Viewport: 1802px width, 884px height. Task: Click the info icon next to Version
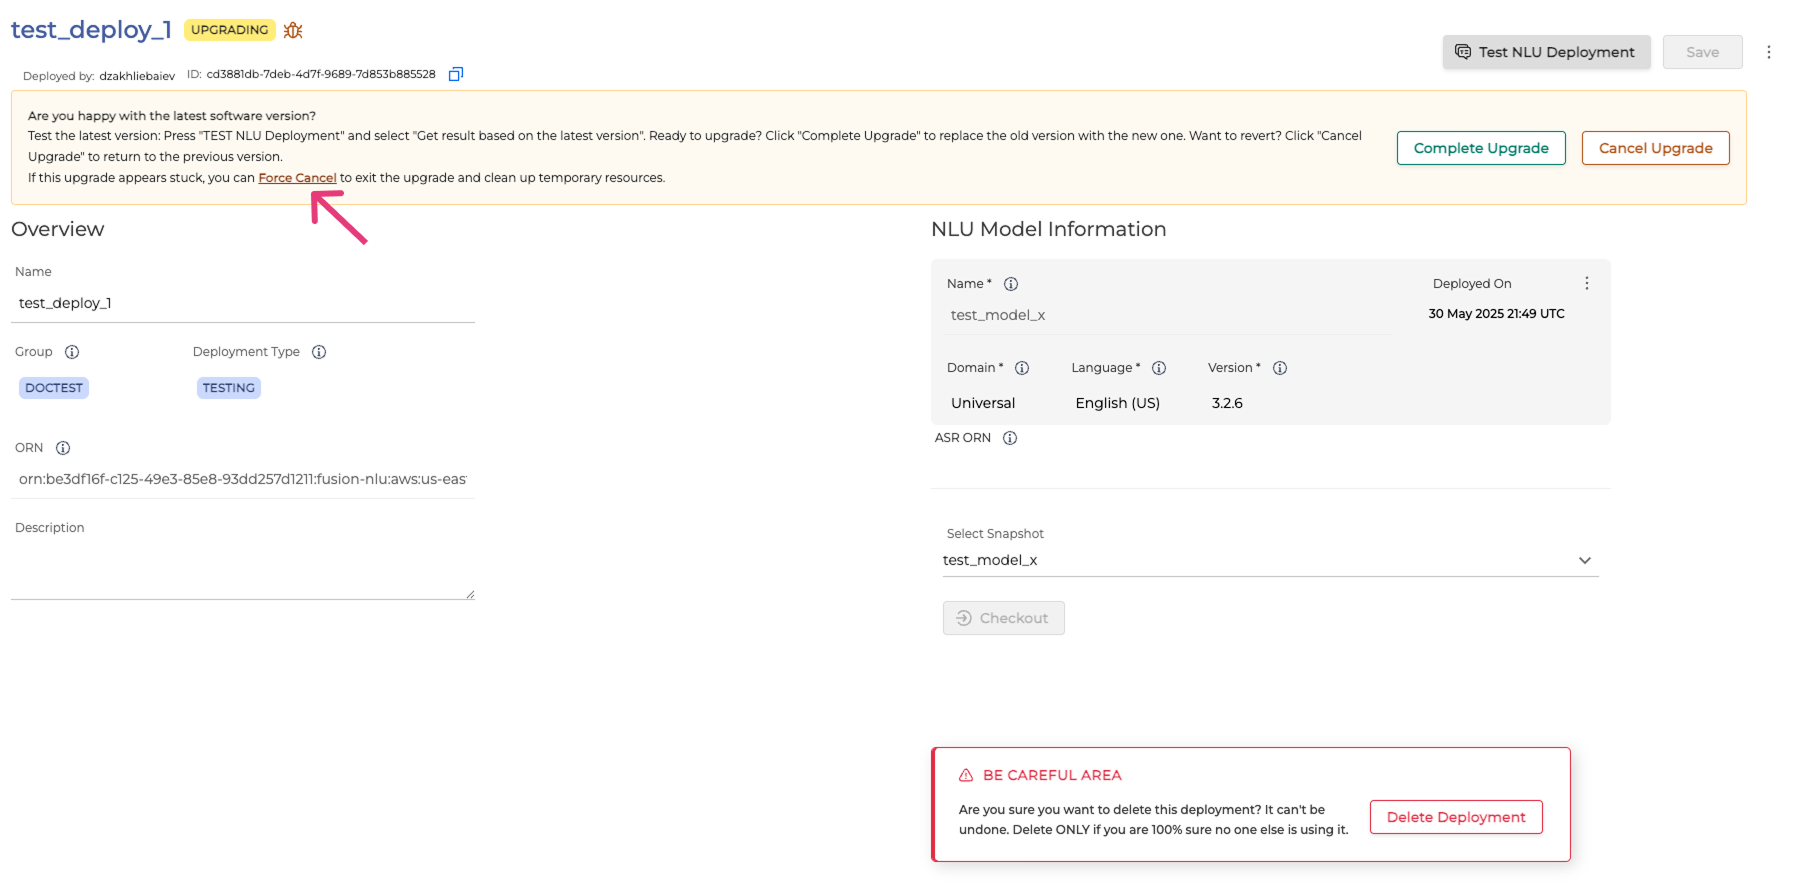coord(1280,368)
